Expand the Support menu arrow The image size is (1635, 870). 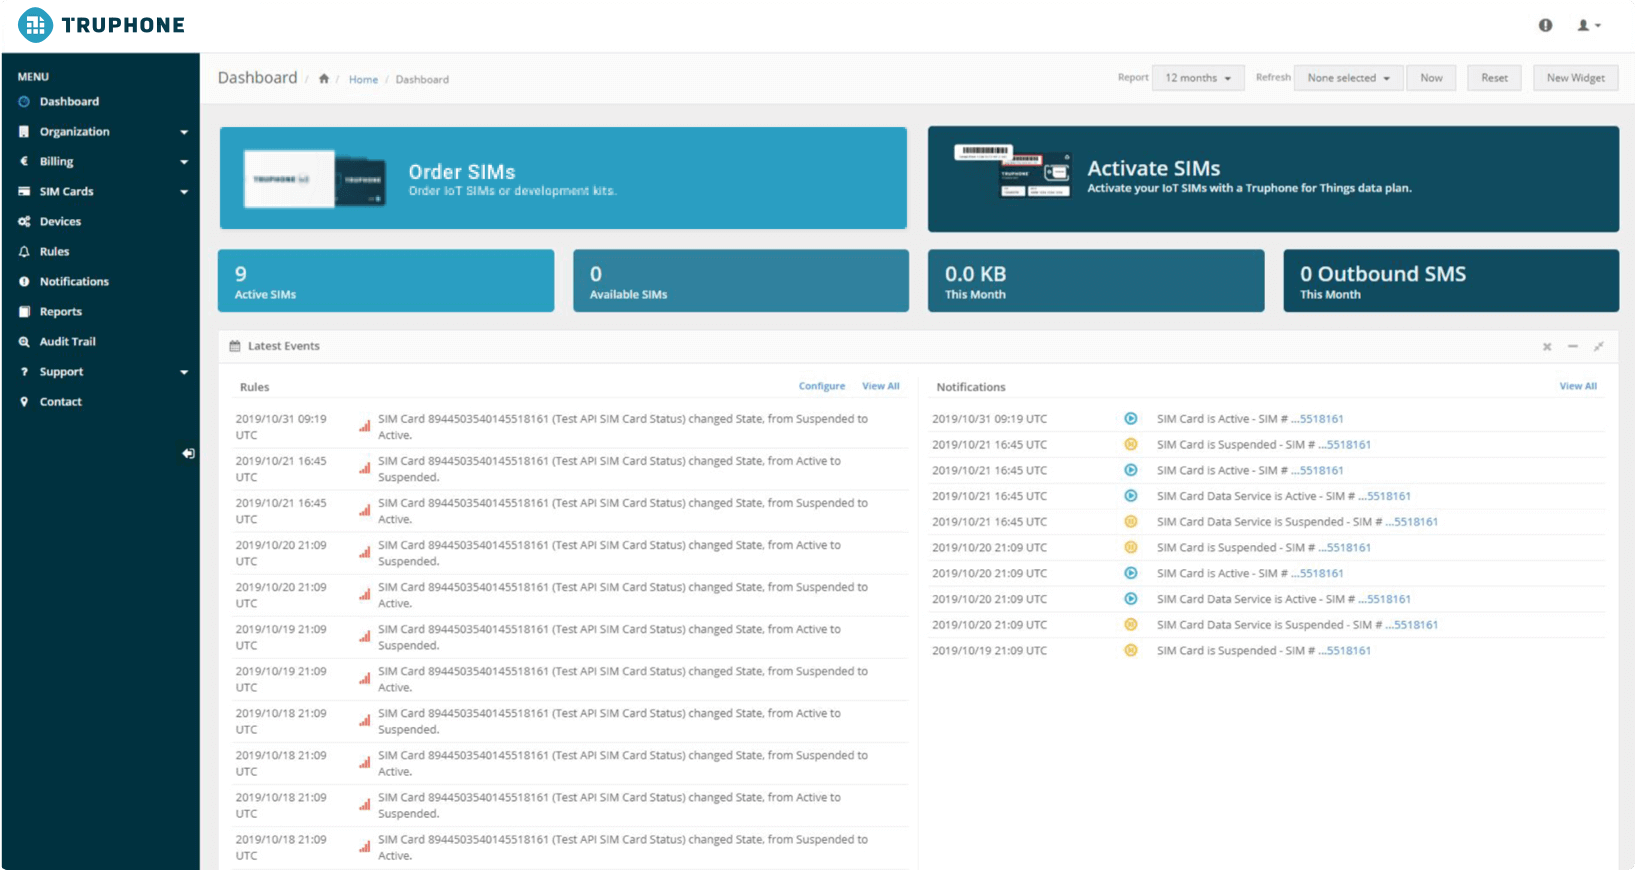184,372
